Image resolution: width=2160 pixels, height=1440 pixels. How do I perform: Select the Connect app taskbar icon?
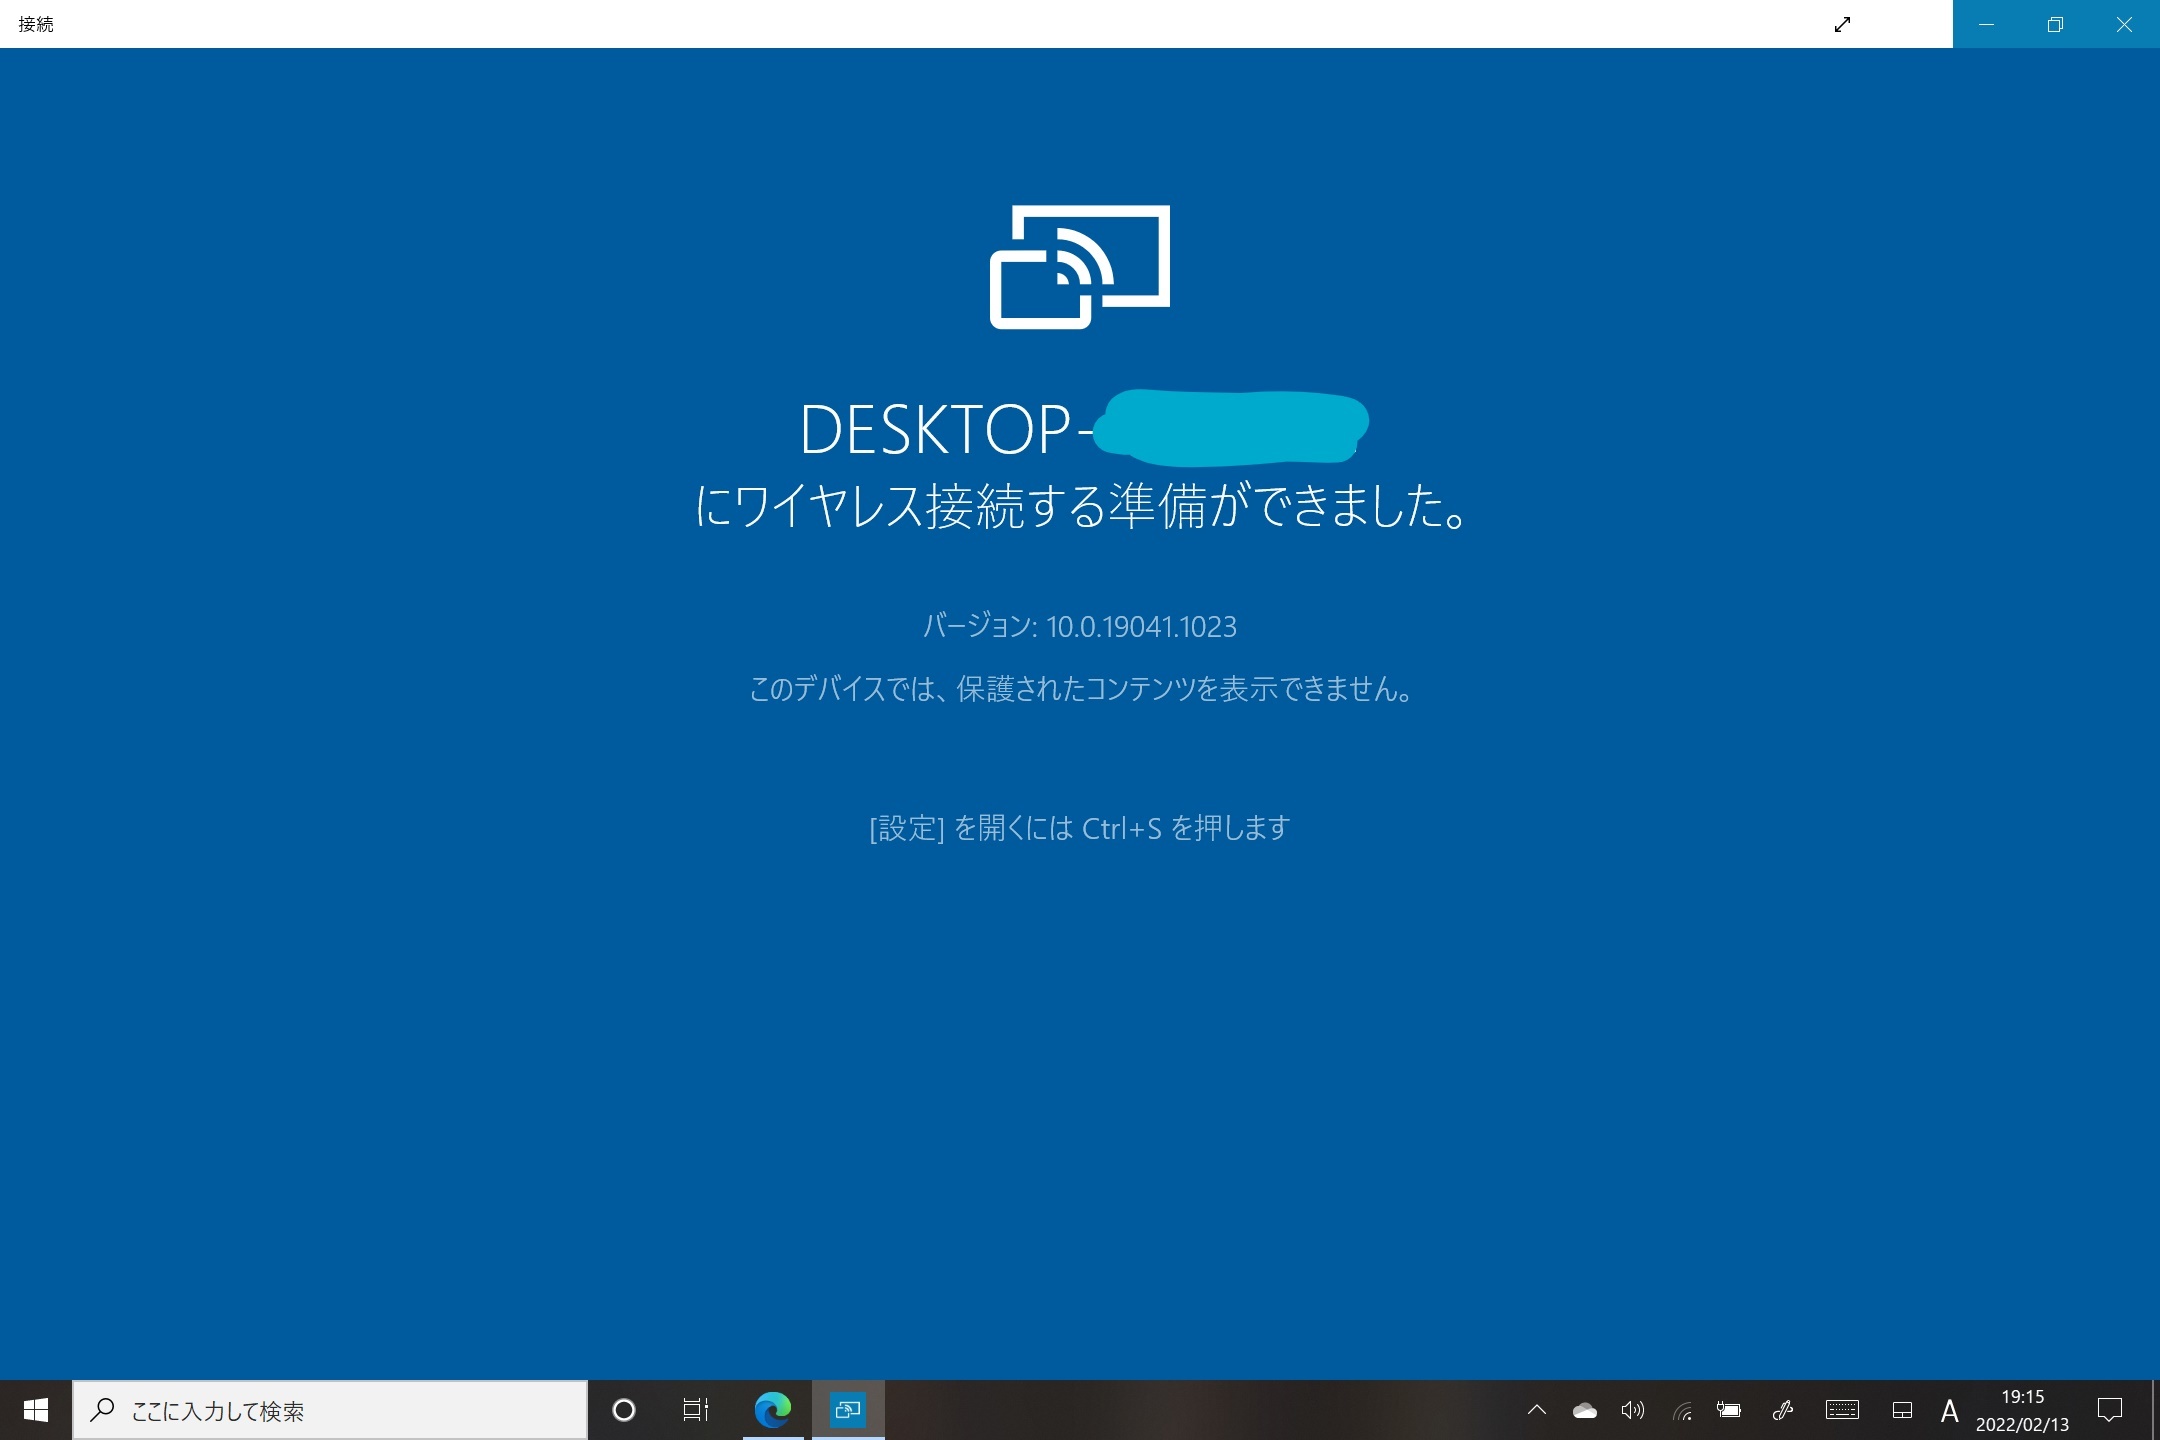pos(848,1410)
